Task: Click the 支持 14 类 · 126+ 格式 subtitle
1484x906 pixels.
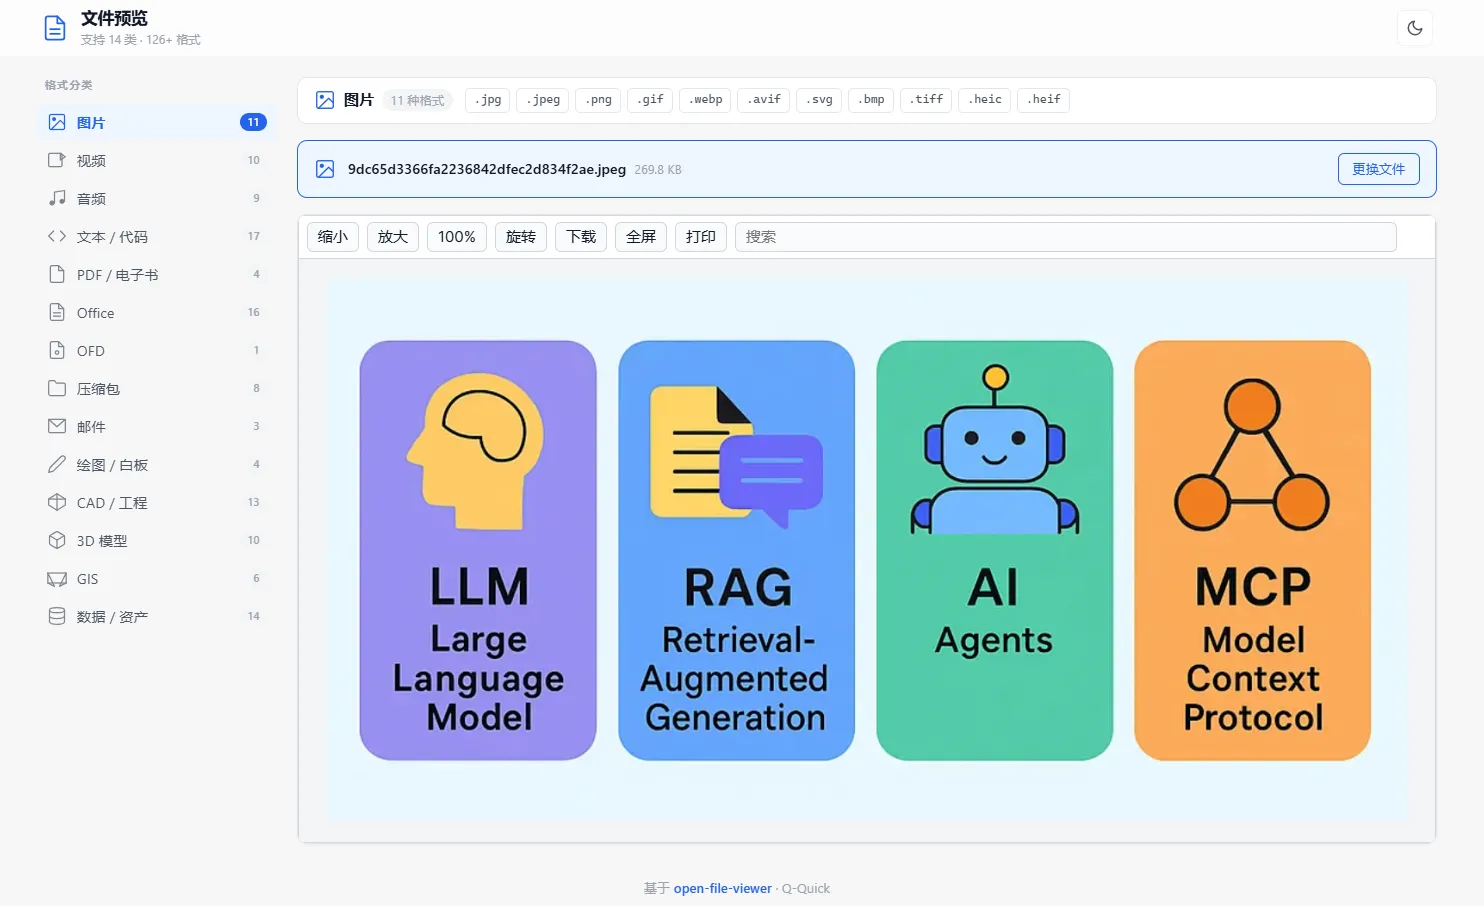Action: 141,40
